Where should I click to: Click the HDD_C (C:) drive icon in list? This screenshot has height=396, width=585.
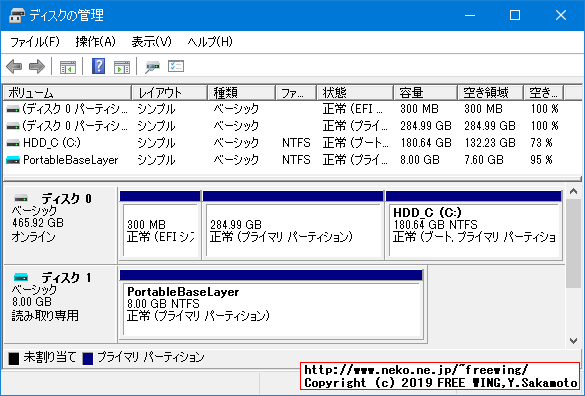tap(13, 143)
